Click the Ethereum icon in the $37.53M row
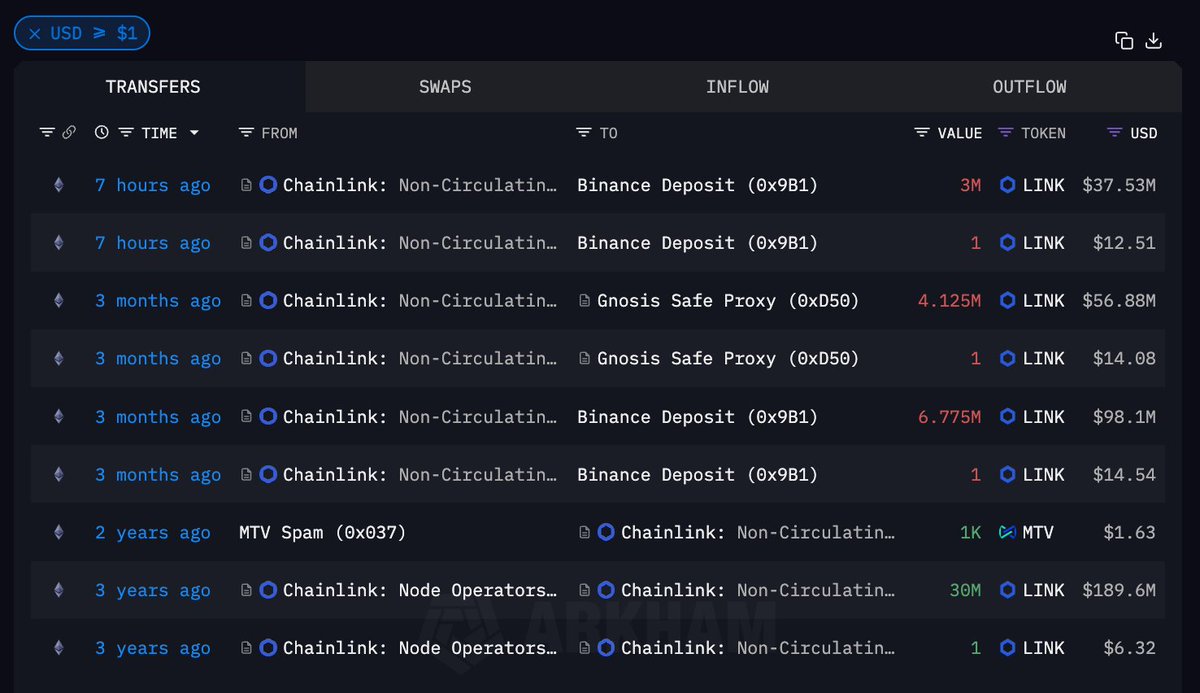The height and width of the screenshot is (693, 1200). click(x=58, y=185)
